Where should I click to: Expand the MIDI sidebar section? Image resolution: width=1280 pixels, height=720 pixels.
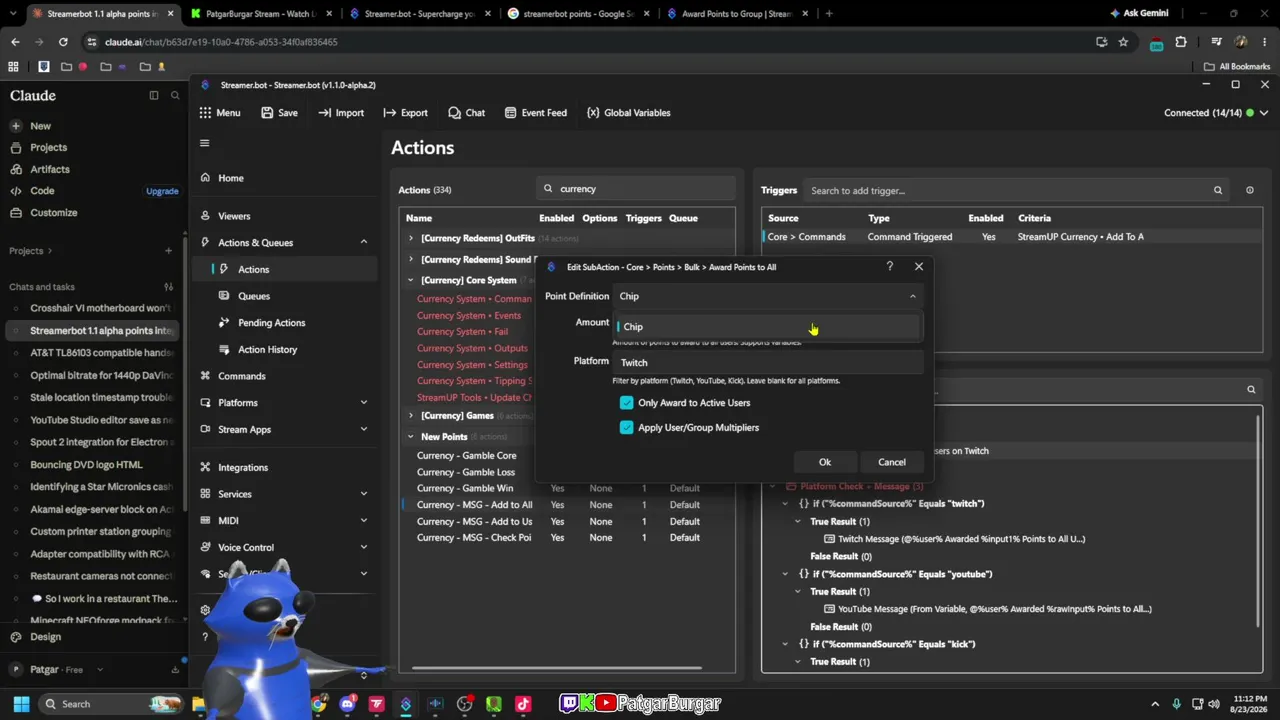tap(363, 521)
